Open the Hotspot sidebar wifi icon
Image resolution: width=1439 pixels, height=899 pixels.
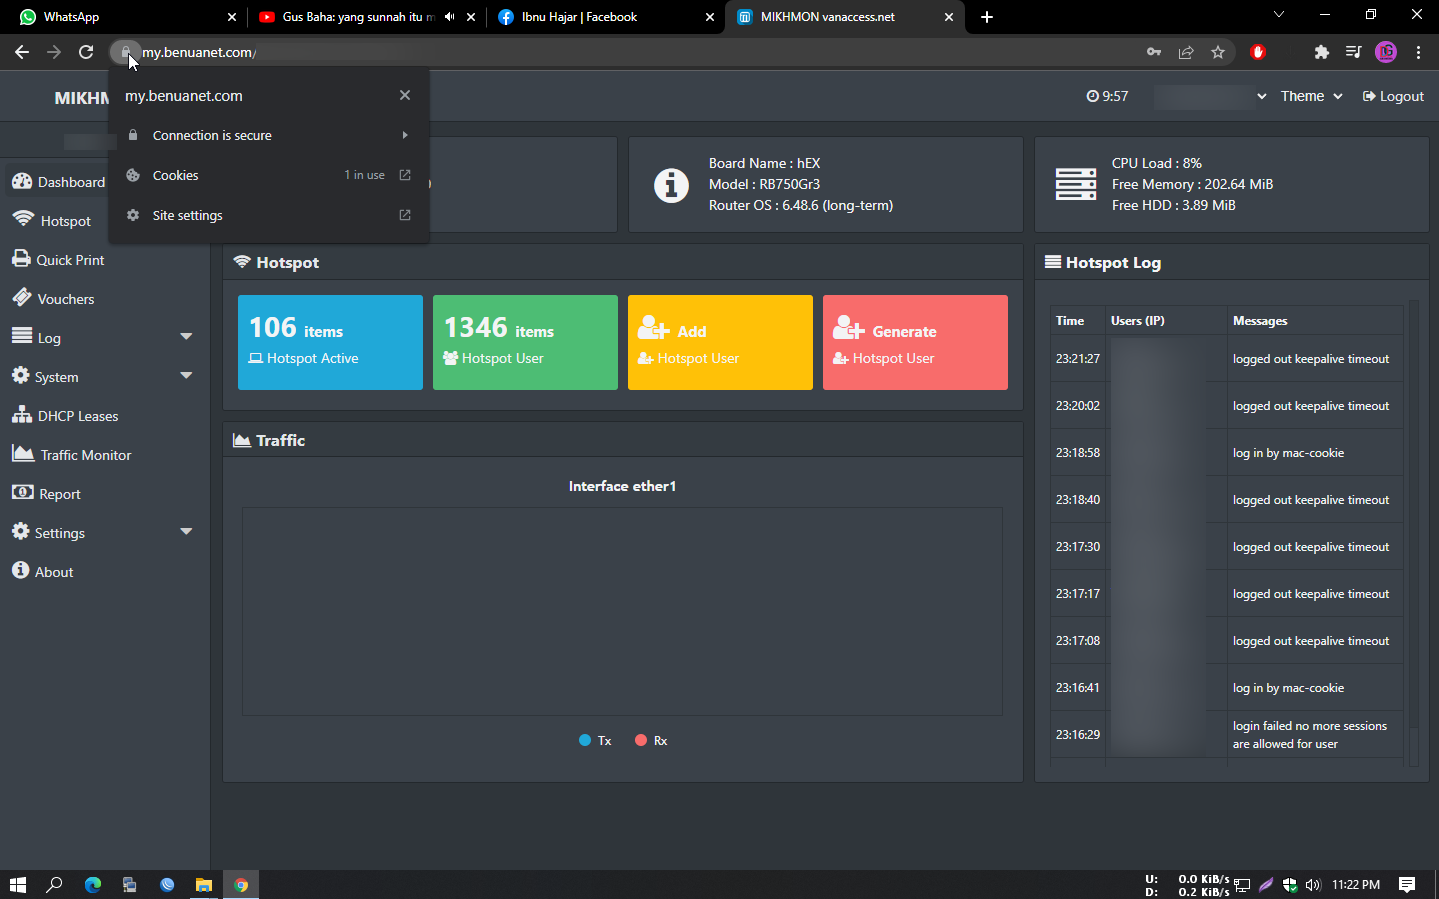pos(22,220)
